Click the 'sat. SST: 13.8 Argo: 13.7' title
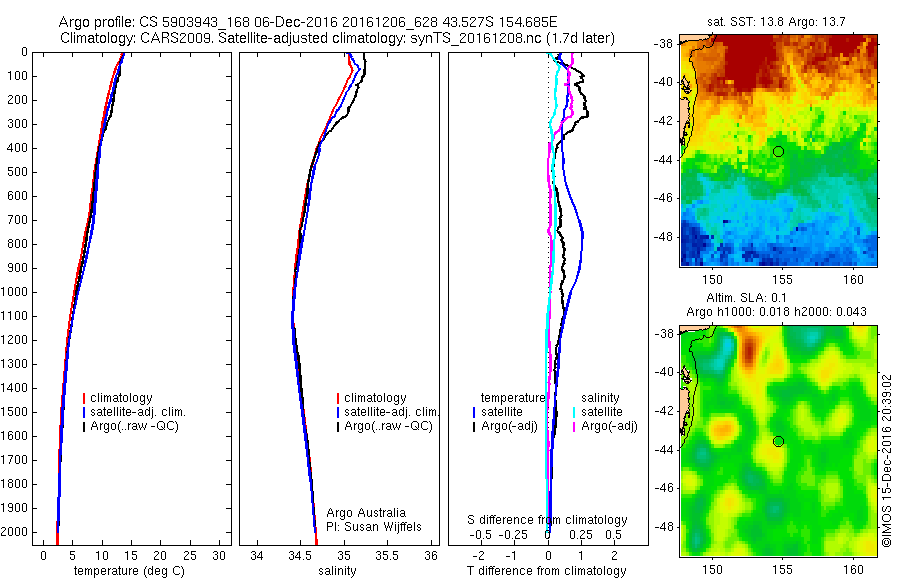 click(777, 22)
